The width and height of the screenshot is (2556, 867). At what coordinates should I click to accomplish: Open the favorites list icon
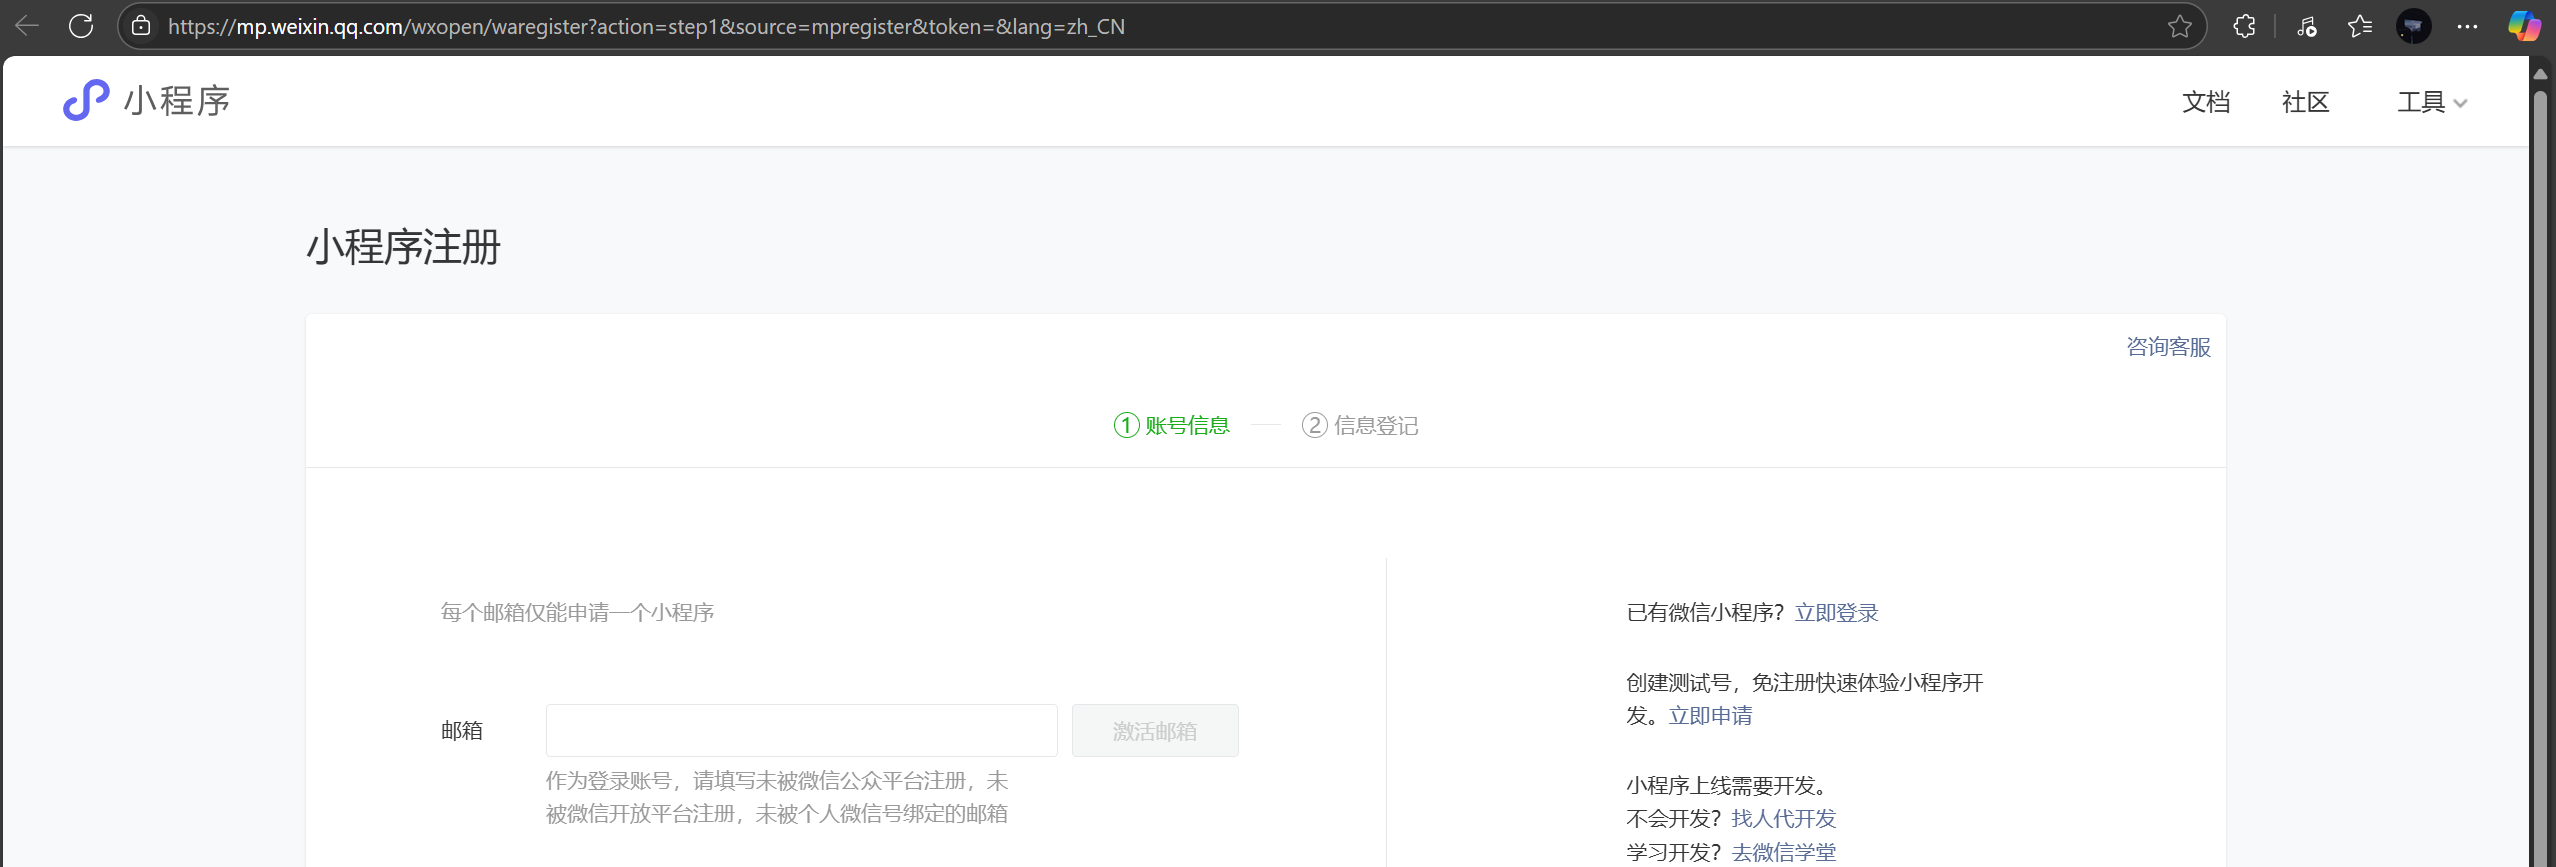pos(2360,27)
